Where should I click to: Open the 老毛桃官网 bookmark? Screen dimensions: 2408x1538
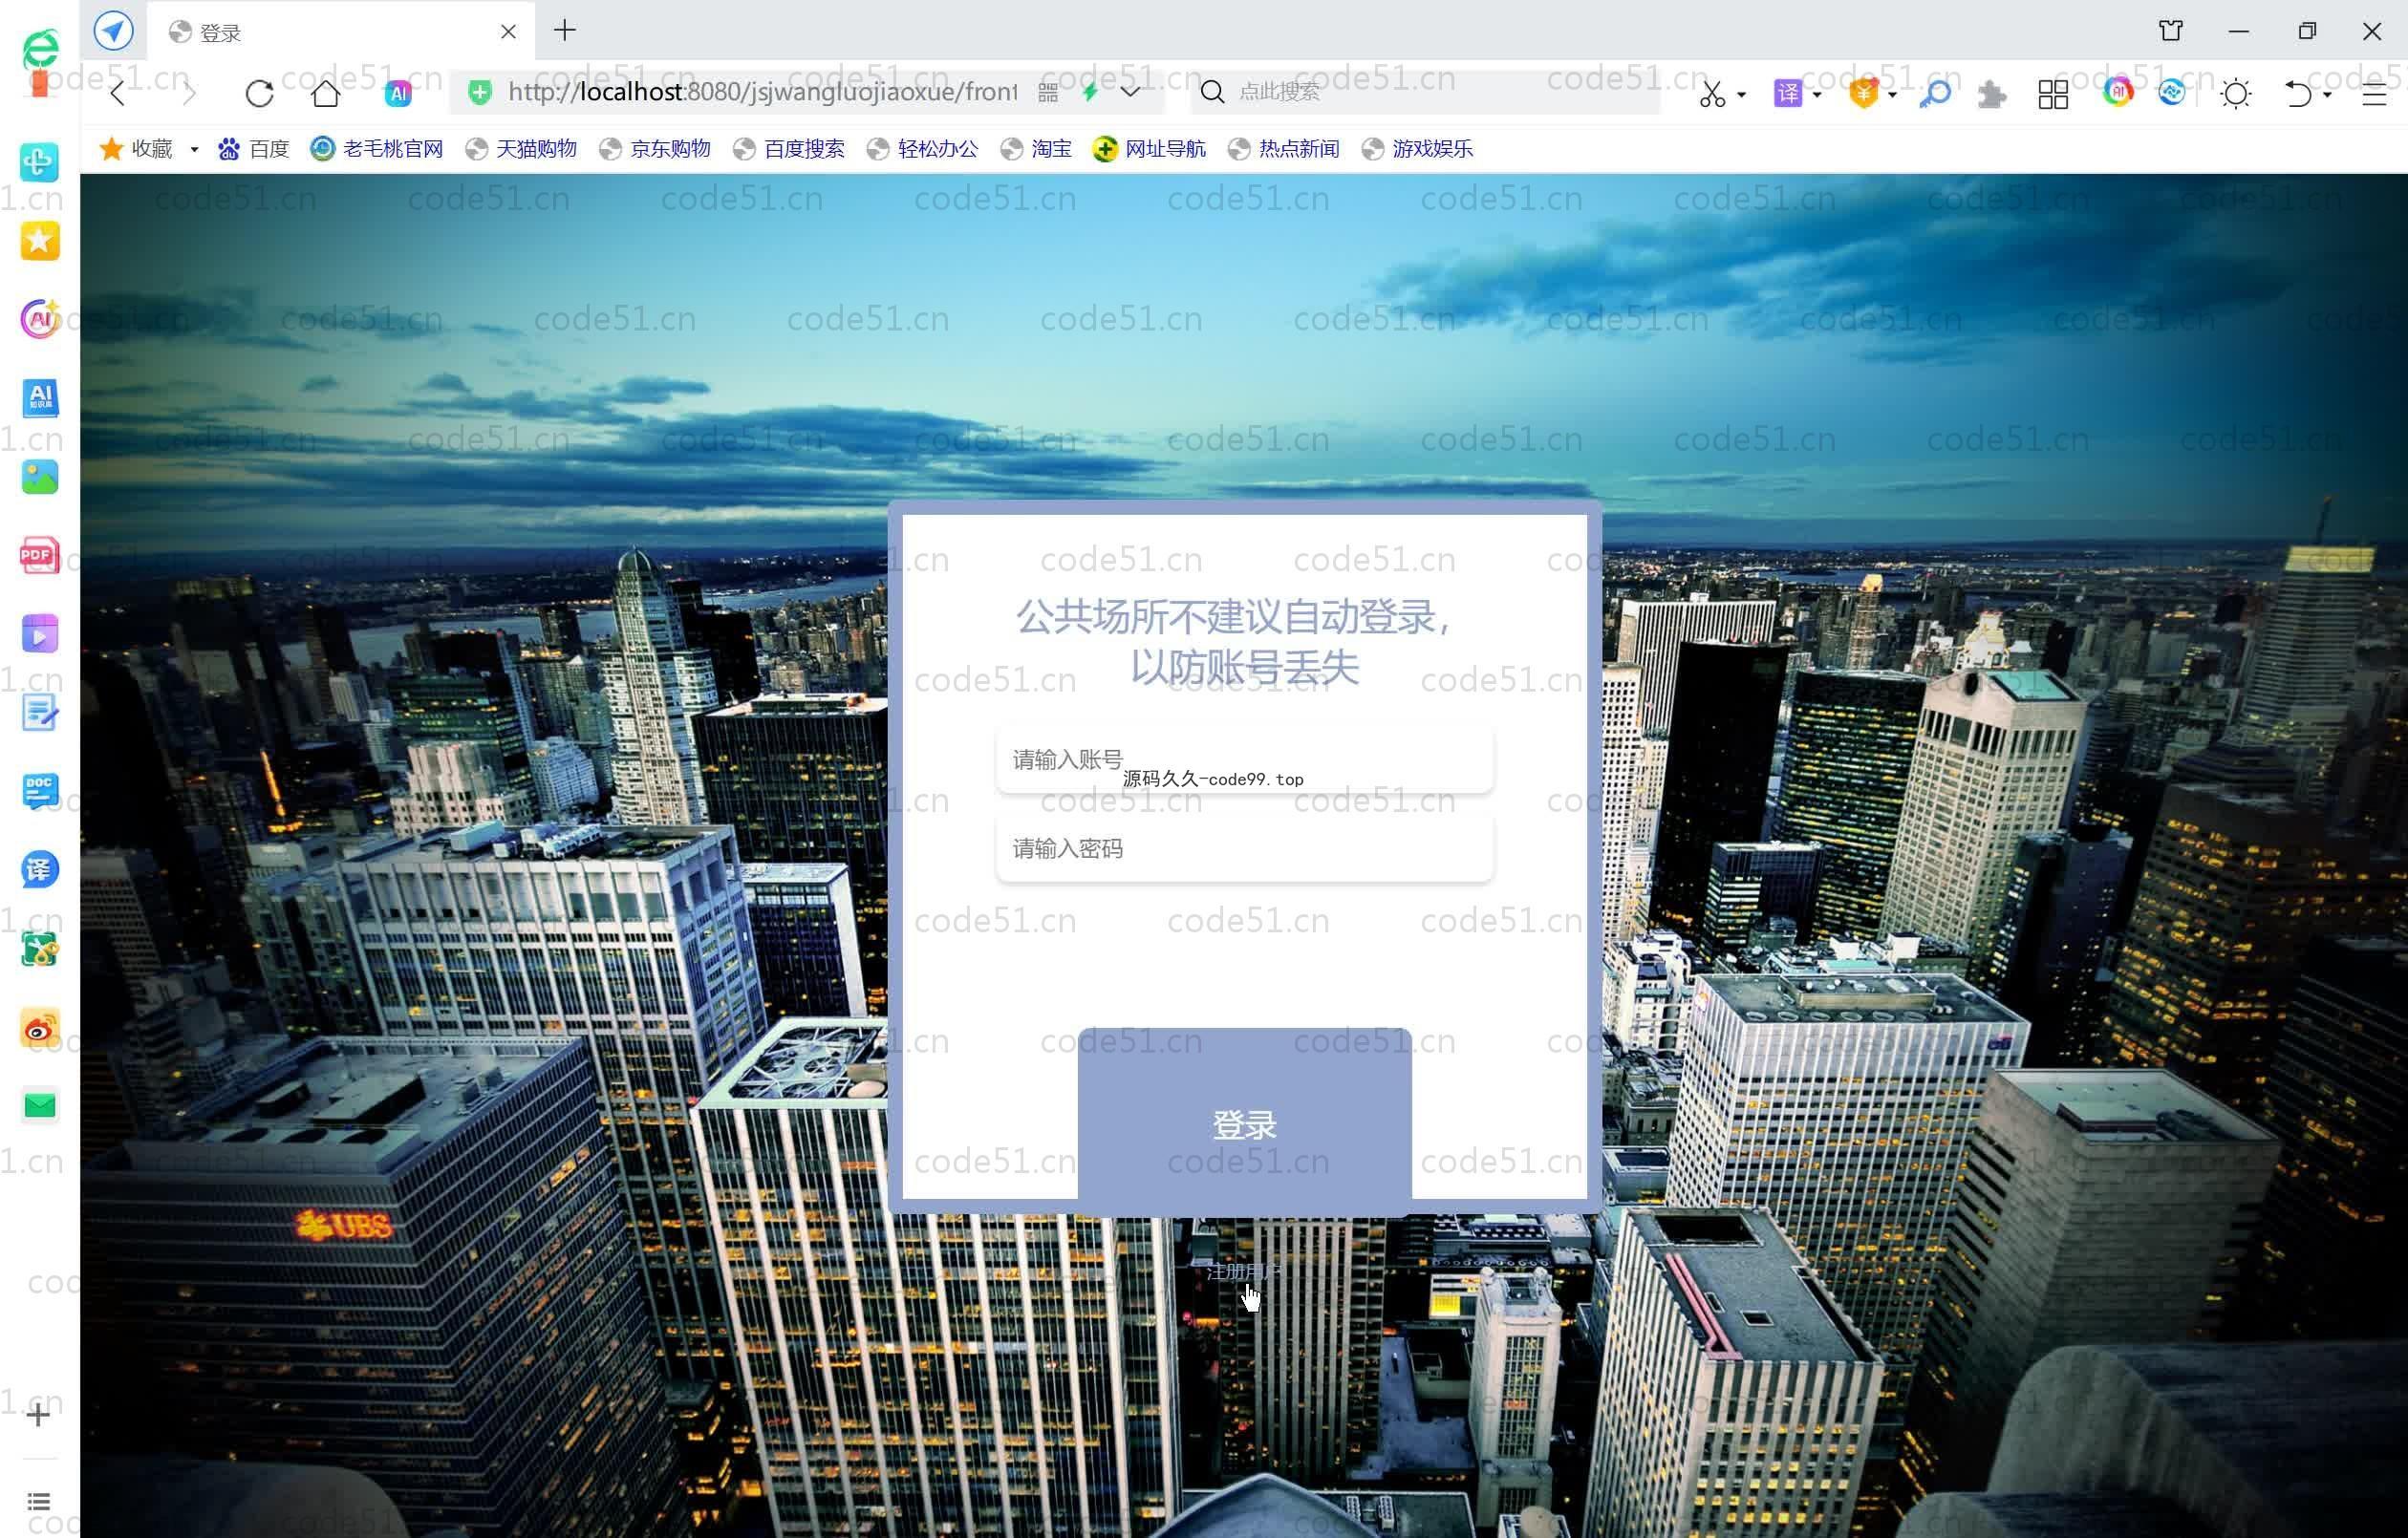(377, 149)
